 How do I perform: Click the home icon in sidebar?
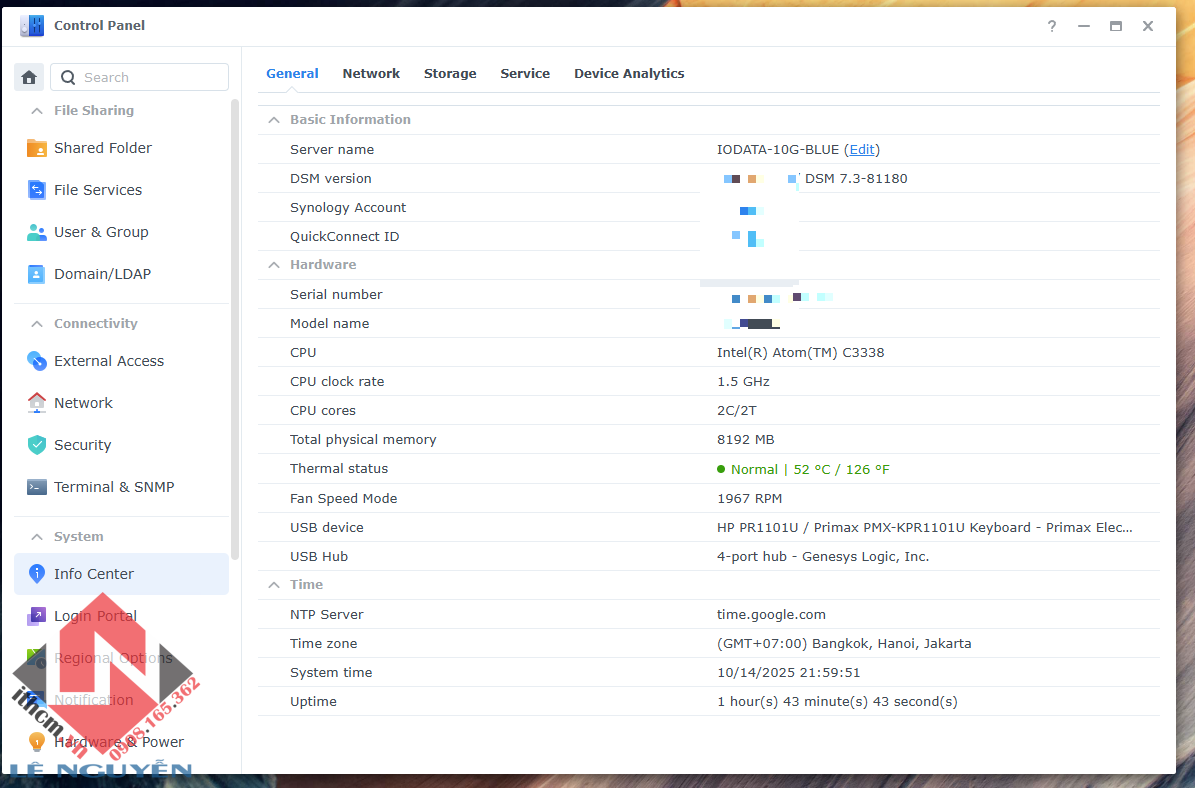pos(29,77)
